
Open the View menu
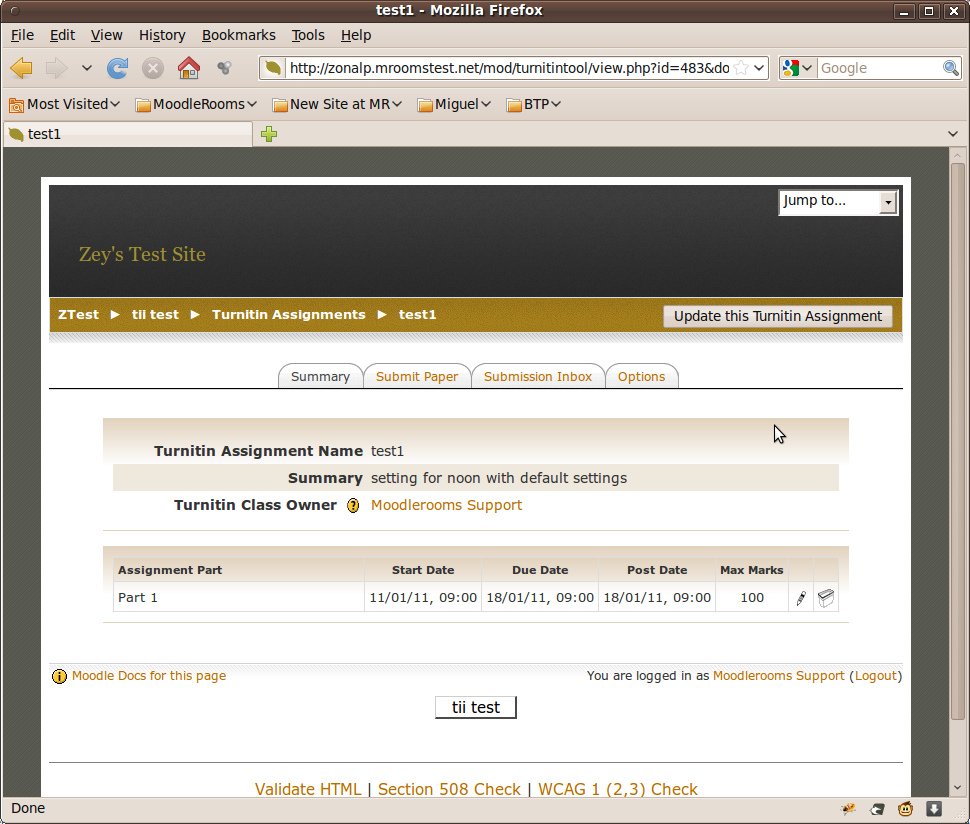pyautogui.click(x=106, y=35)
